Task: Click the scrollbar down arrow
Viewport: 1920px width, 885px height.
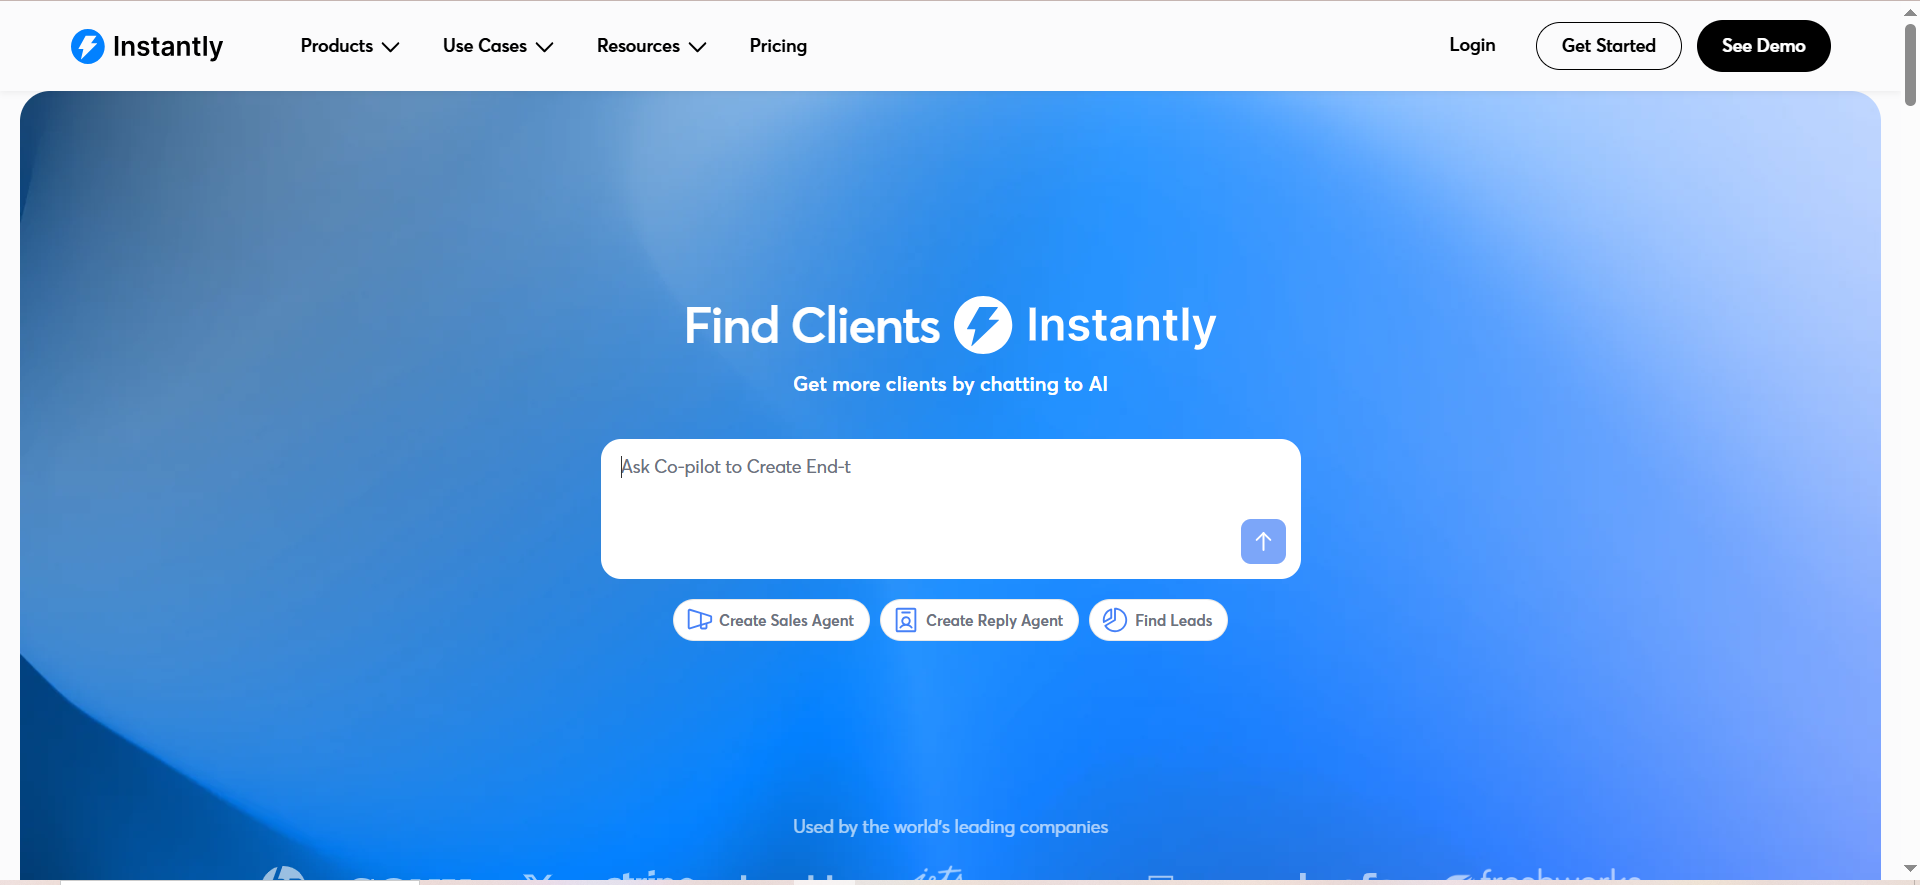Action: tap(1910, 869)
